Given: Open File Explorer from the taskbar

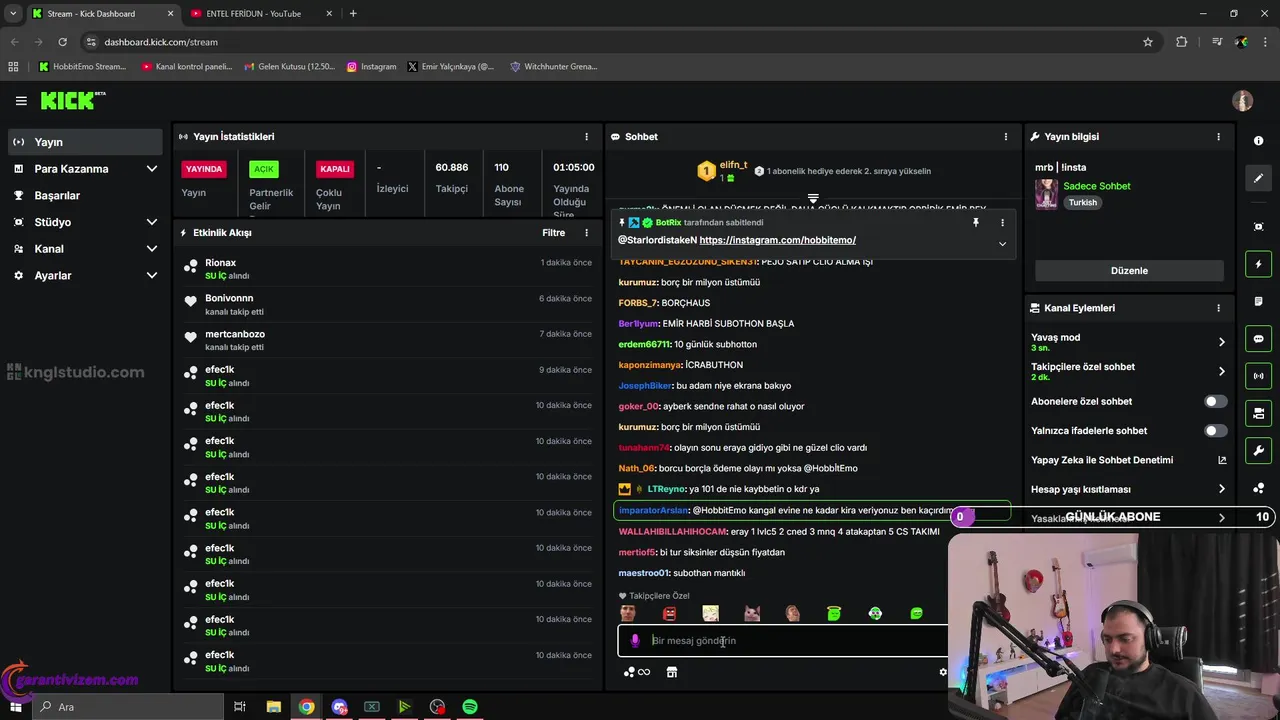Looking at the screenshot, I should coord(273,707).
